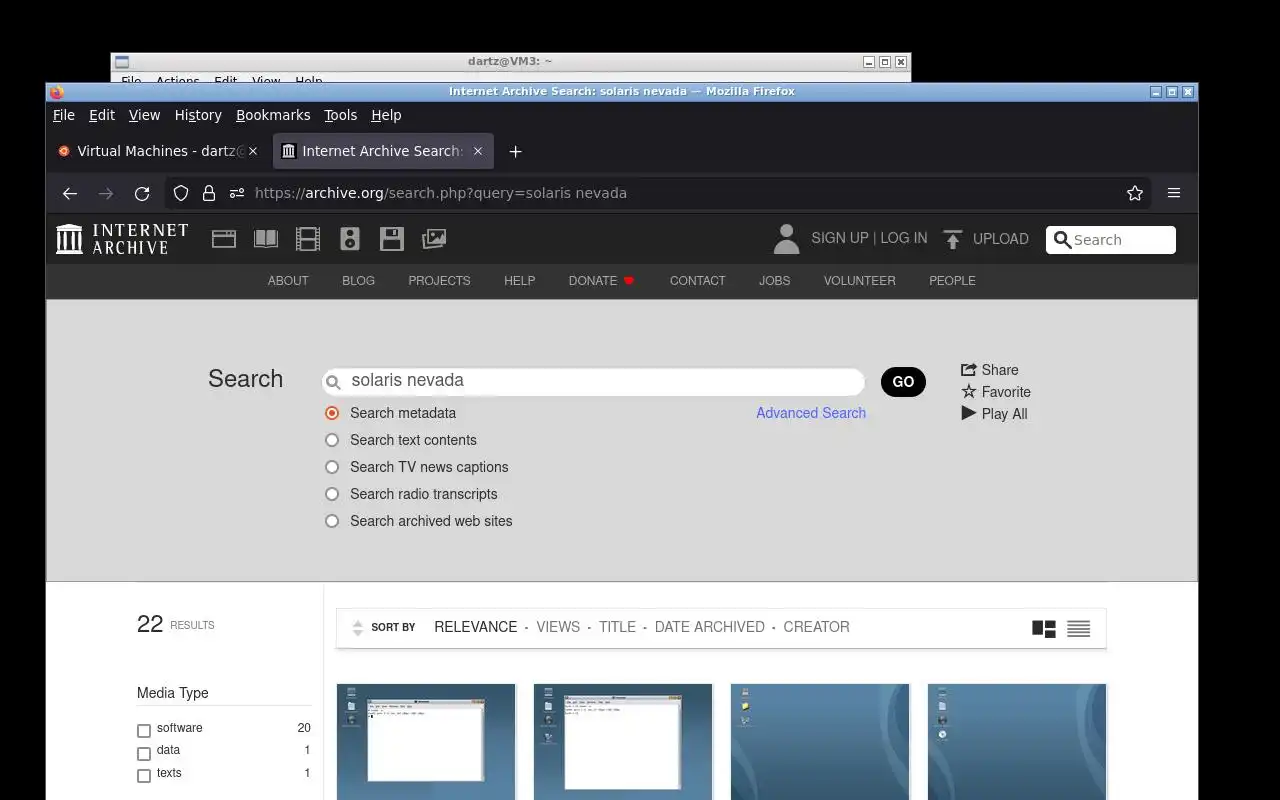Show site security padlock info
The width and height of the screenshot is (1280, 800).
tap(209, 193)
